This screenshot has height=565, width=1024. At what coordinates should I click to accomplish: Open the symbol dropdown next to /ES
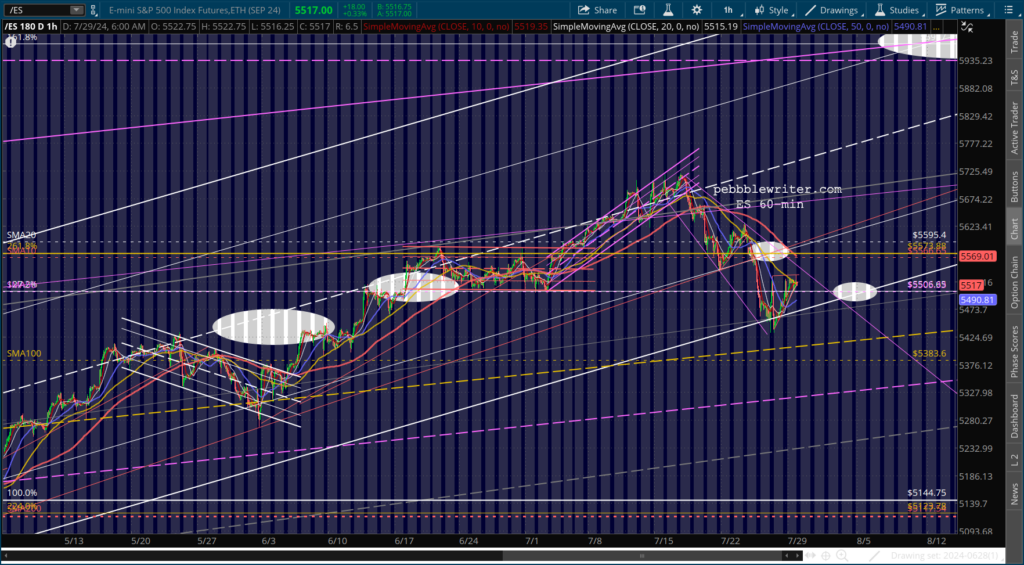(x=76, y=10)
